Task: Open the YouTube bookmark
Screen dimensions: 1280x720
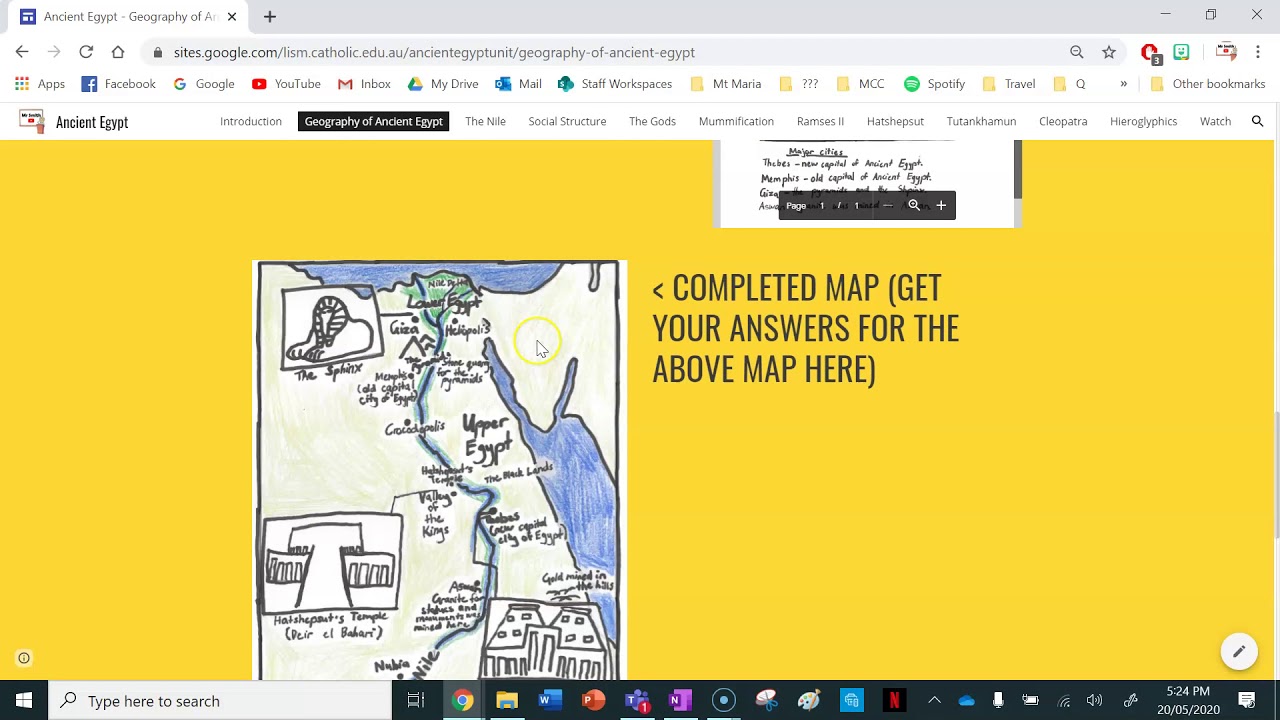Action: [x=286, y=84]
